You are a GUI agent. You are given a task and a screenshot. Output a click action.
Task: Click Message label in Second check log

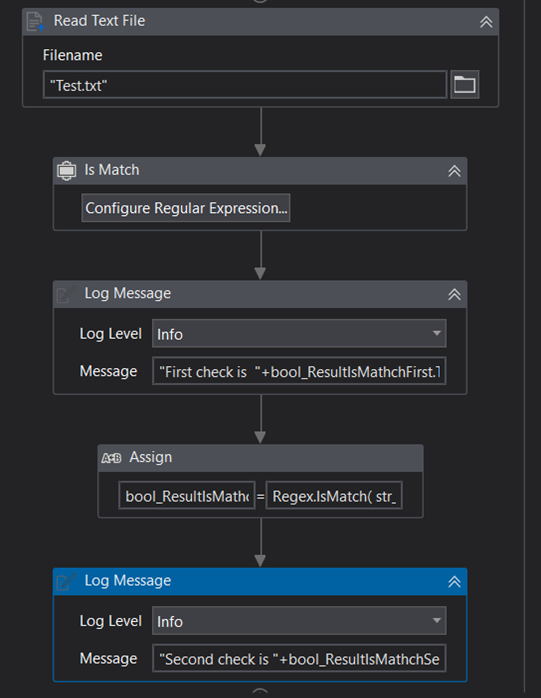pyautogui.click(x=108, y=658)
